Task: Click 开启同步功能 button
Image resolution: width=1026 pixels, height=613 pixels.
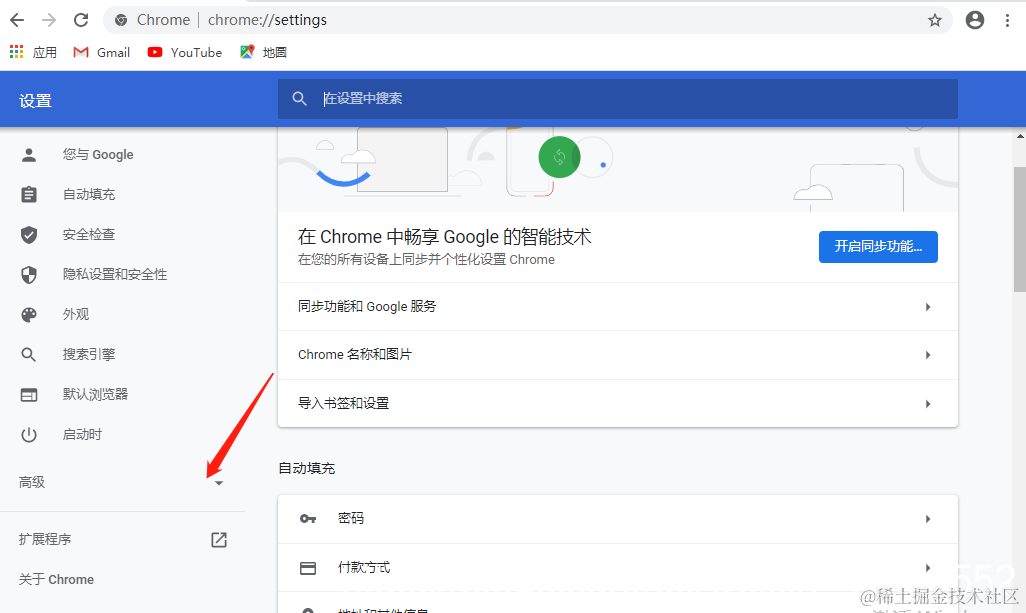Action: click(x=878, y=247)
